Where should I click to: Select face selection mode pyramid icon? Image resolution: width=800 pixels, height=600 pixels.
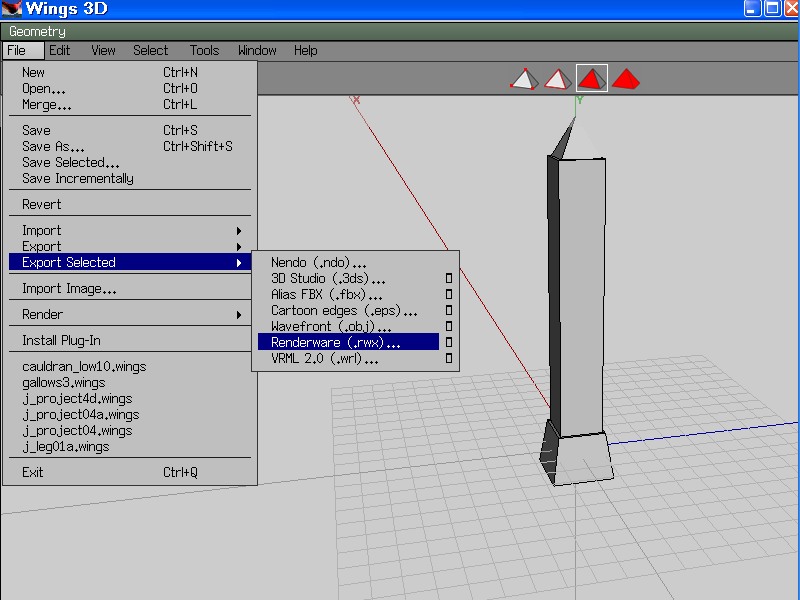(x=592, y=78)
